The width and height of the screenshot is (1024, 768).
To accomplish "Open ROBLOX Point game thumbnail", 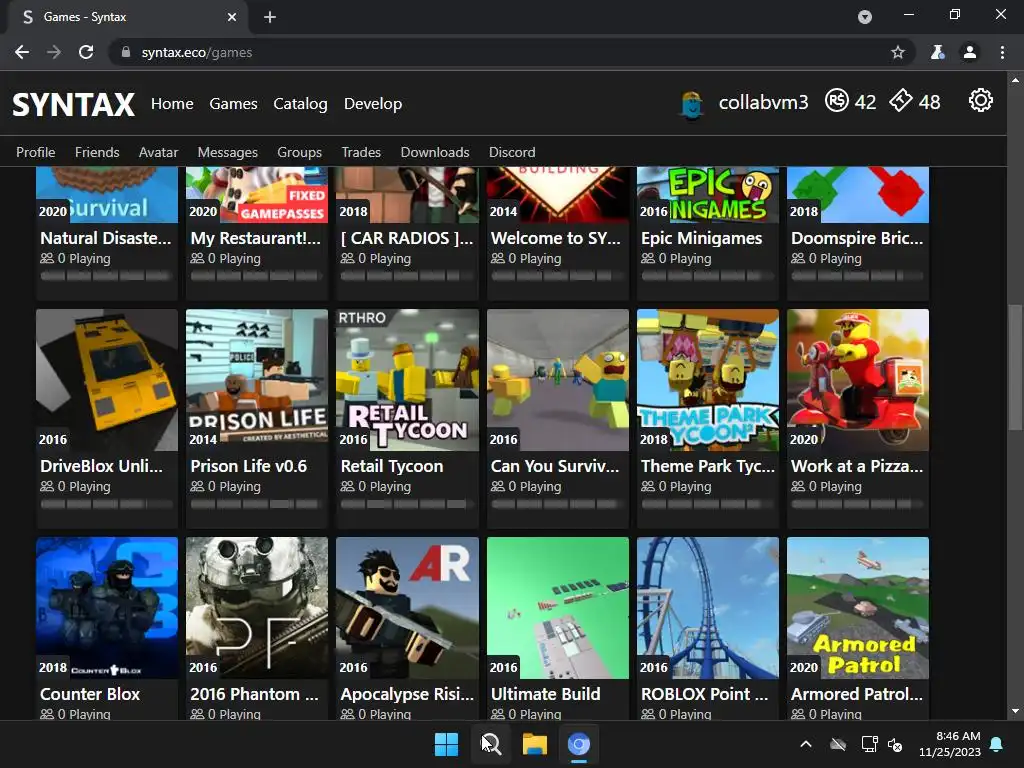I will (x=708, y=608).
